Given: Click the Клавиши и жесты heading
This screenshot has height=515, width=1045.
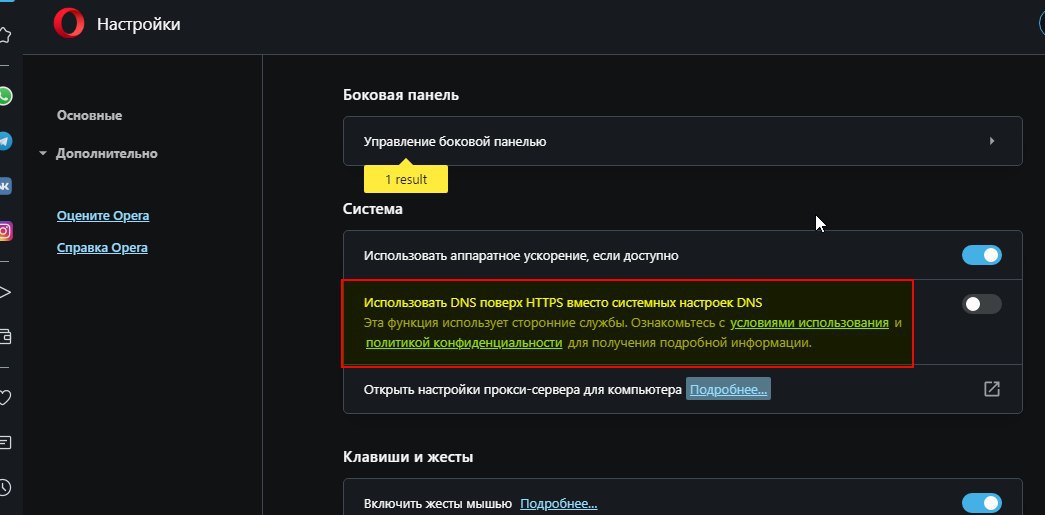Looking at the screenshot, I should coord(408,457).
